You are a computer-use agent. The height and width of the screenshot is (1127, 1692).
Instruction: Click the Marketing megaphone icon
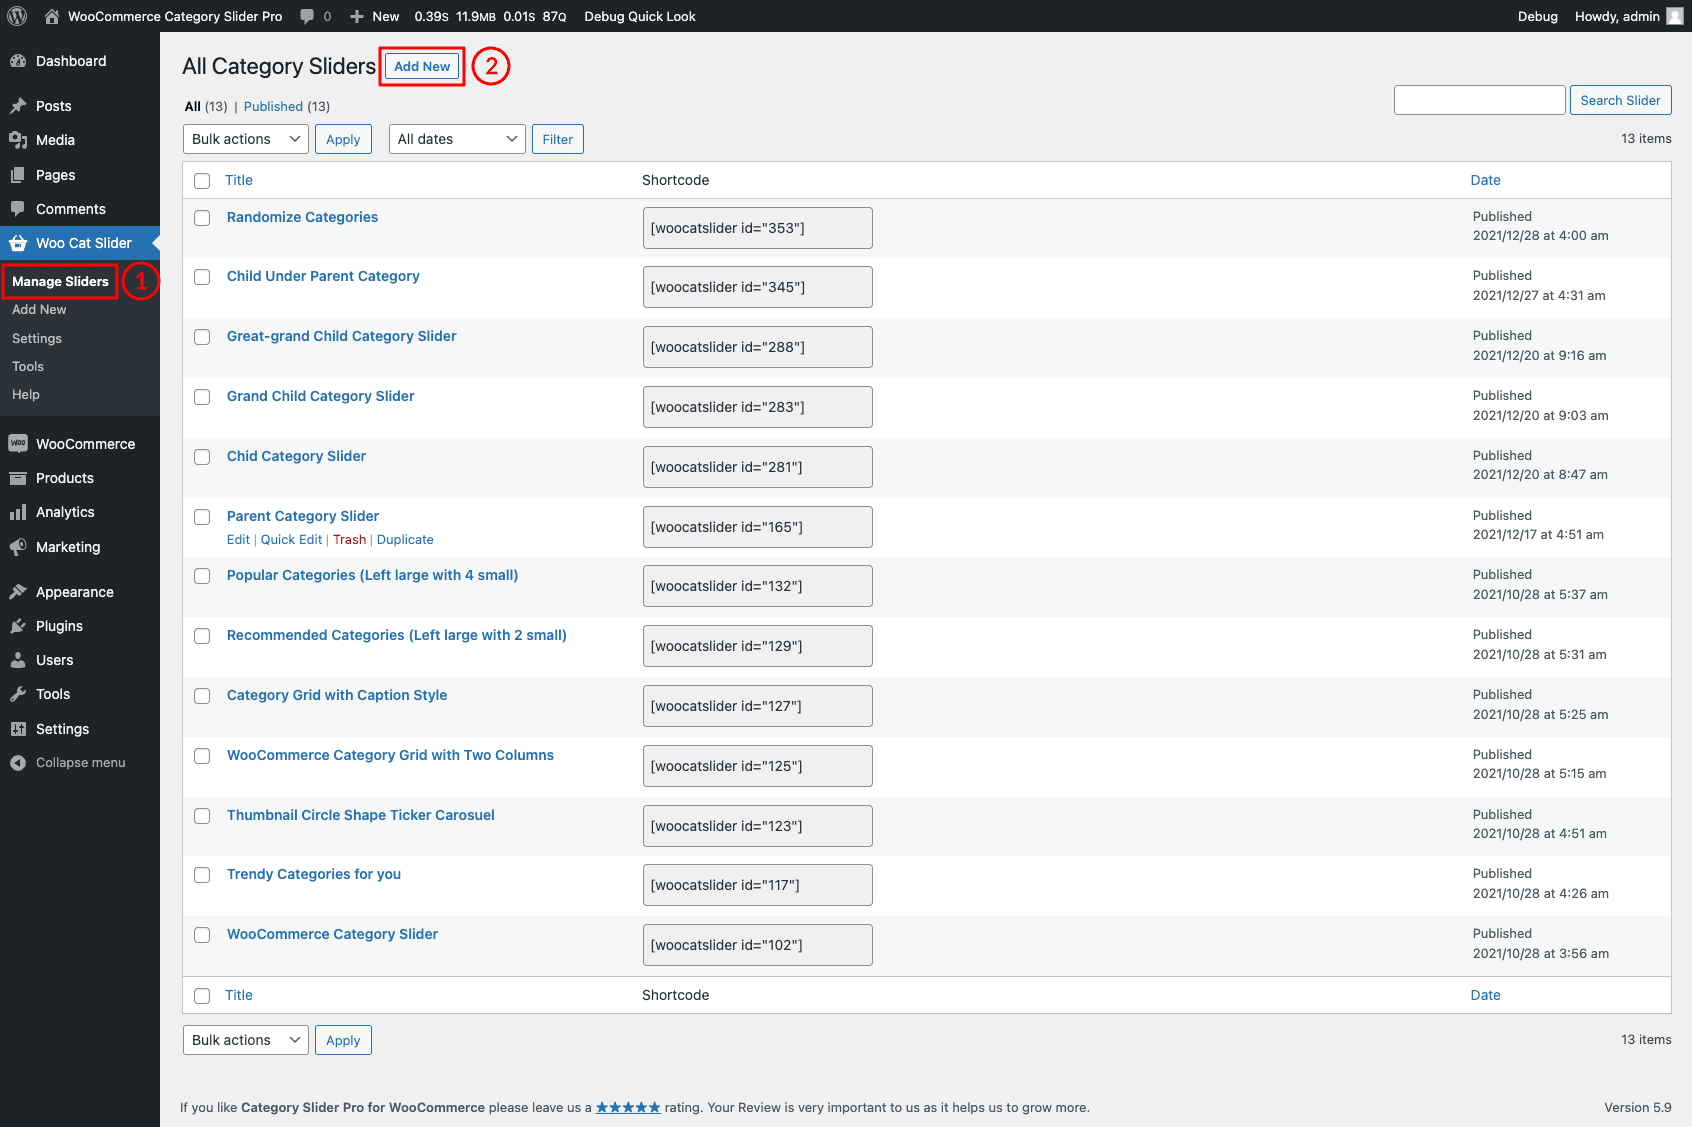point(18,547)
